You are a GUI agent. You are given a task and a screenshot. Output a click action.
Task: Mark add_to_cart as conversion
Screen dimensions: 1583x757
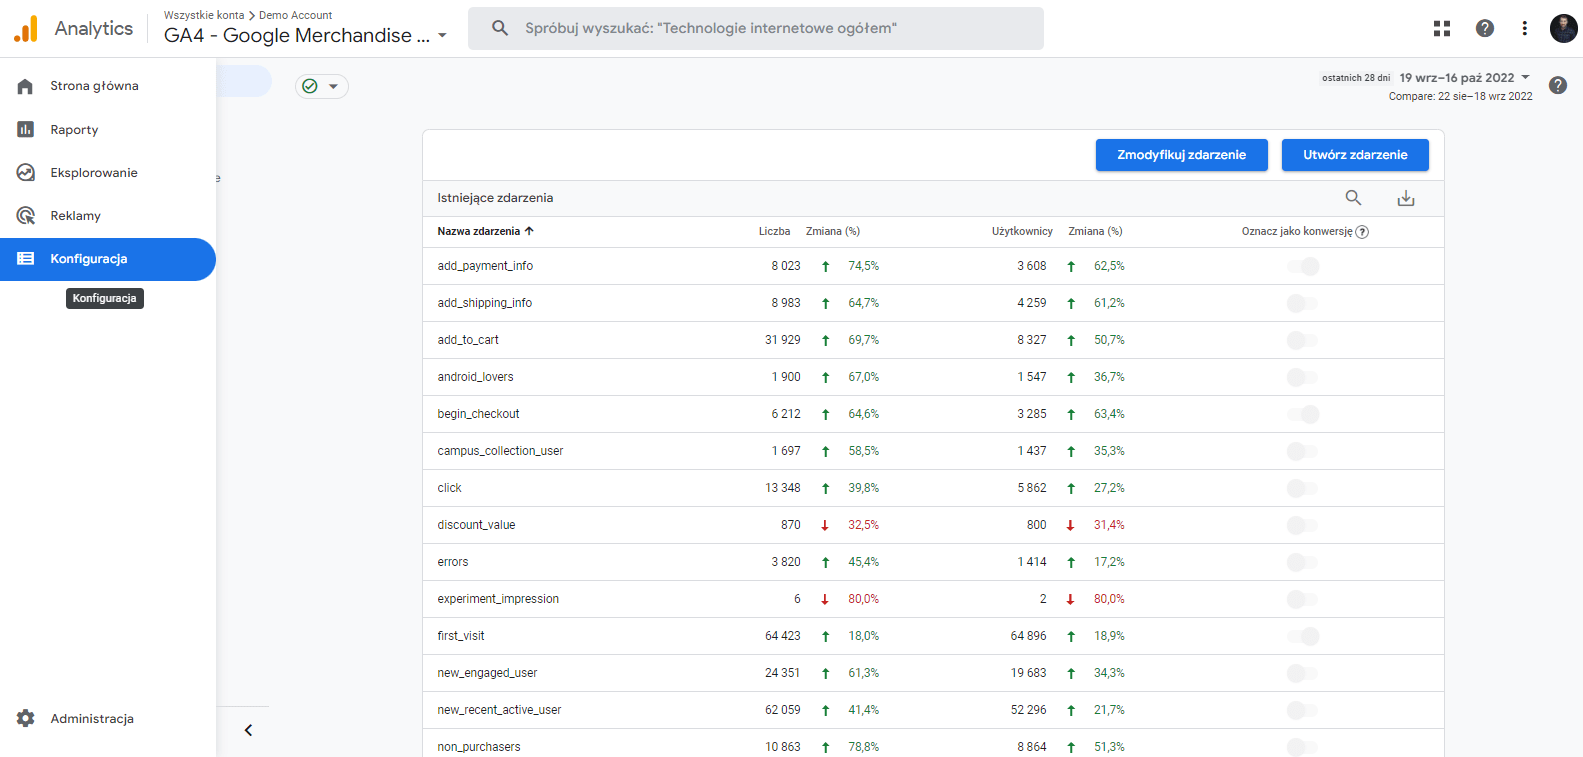click(x=1302, y=340)
